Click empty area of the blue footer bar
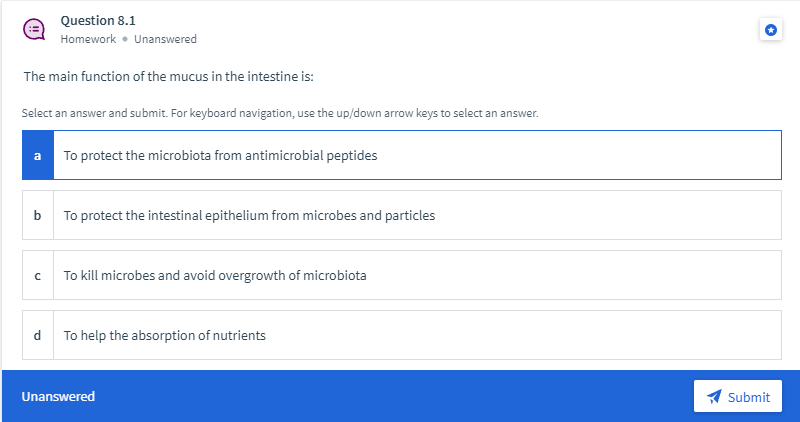Viewport: 800px width, 422px height. [x=400, y=397]
